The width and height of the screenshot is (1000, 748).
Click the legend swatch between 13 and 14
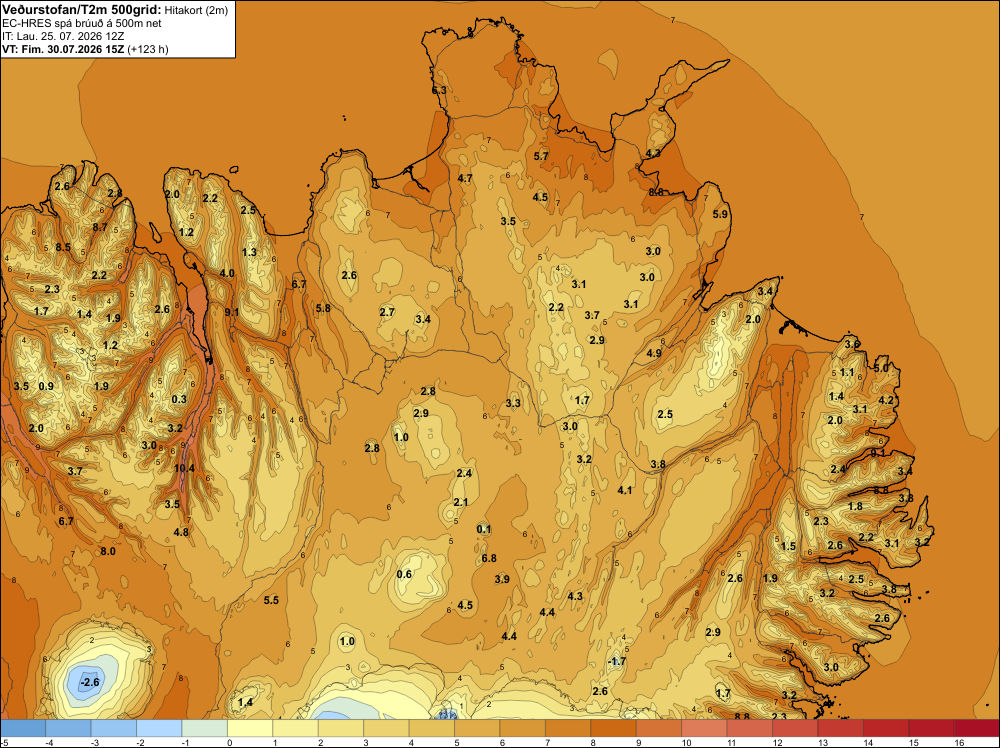click(x=840, y=728)
